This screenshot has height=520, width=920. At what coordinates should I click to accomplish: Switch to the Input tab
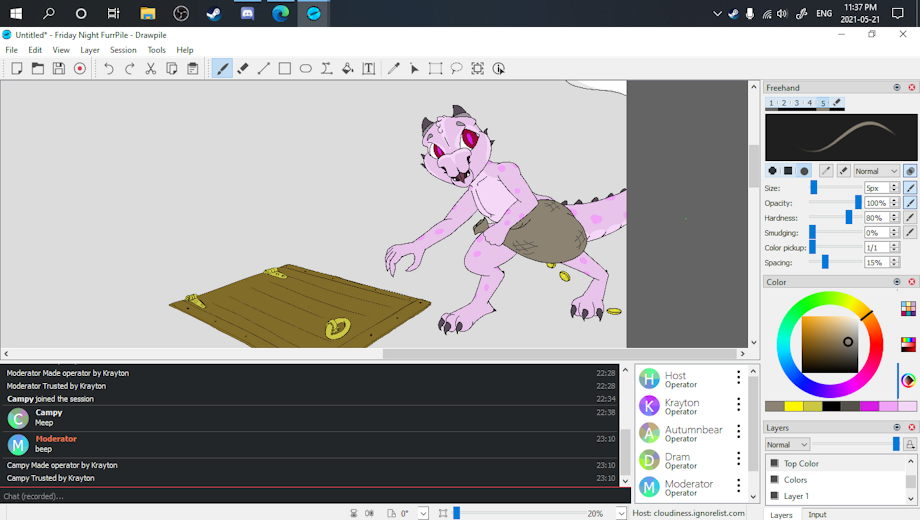[x=817, y=514]
